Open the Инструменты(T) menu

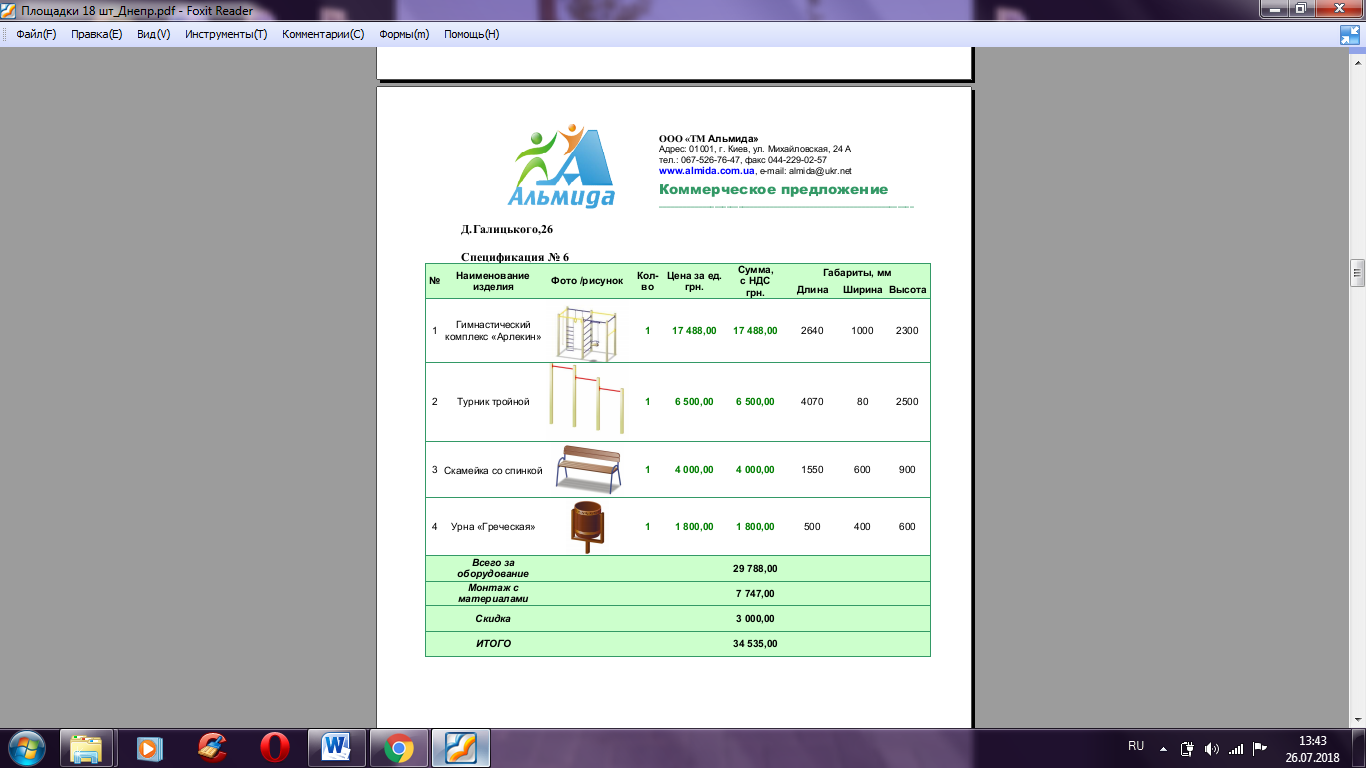point(226,34)
